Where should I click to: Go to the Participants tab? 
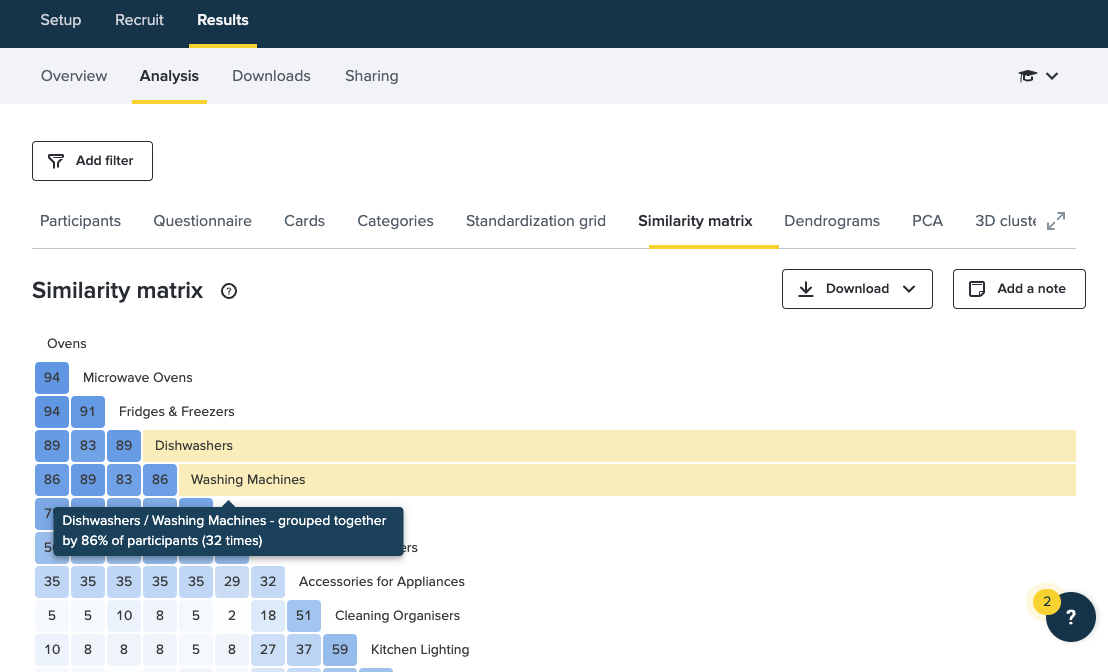click(80, 221)
